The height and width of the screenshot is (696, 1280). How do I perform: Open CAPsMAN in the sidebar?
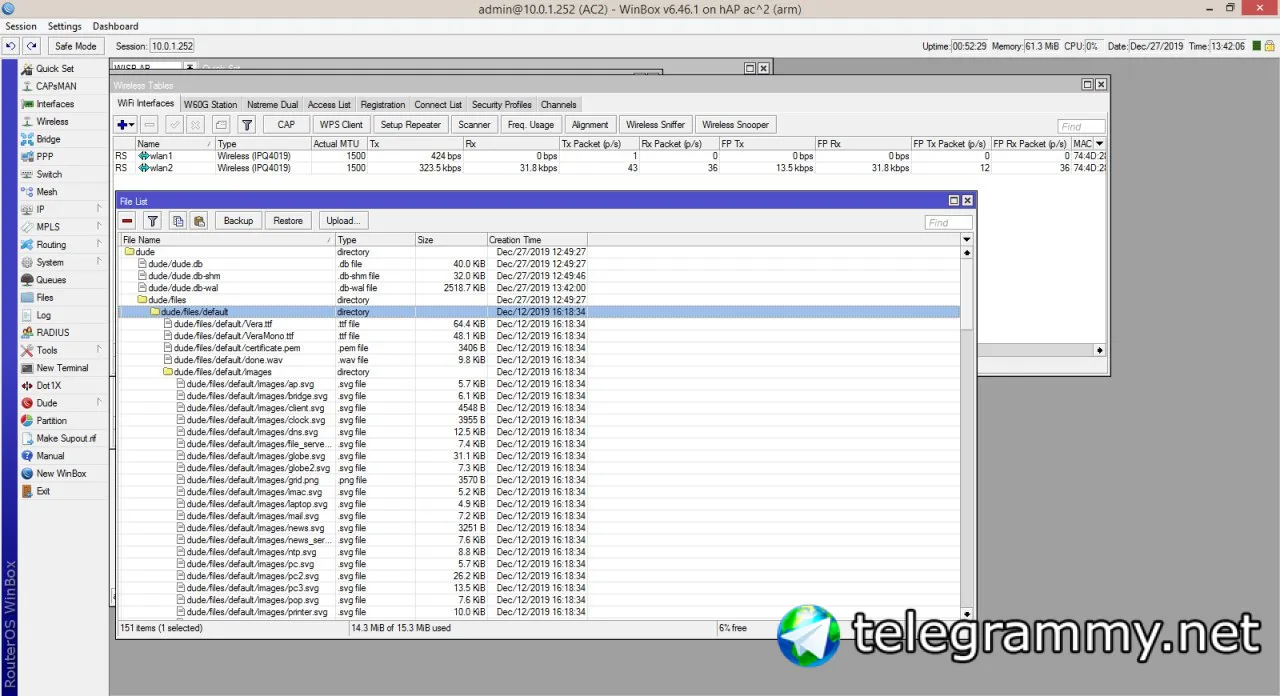[56, 86]
